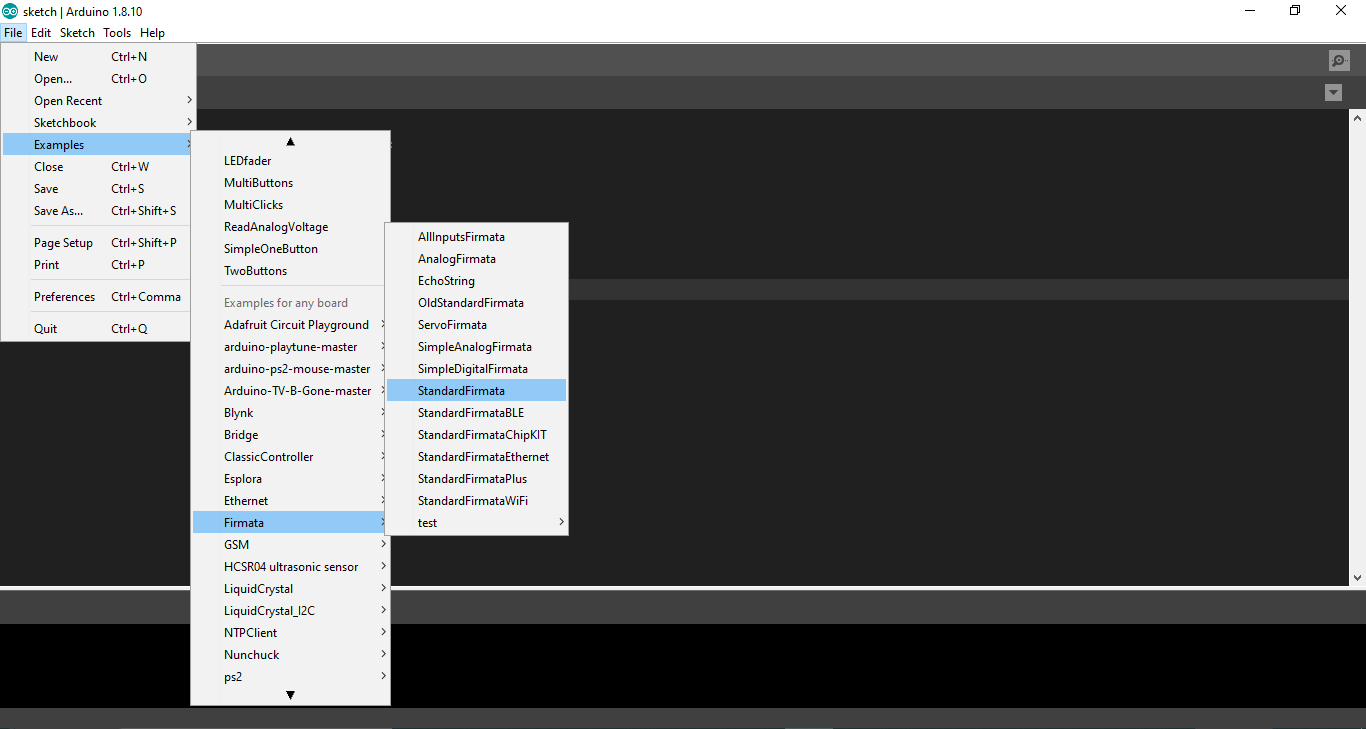
Task: Click the Arduino logo in title bar
Action: point(10,11)
